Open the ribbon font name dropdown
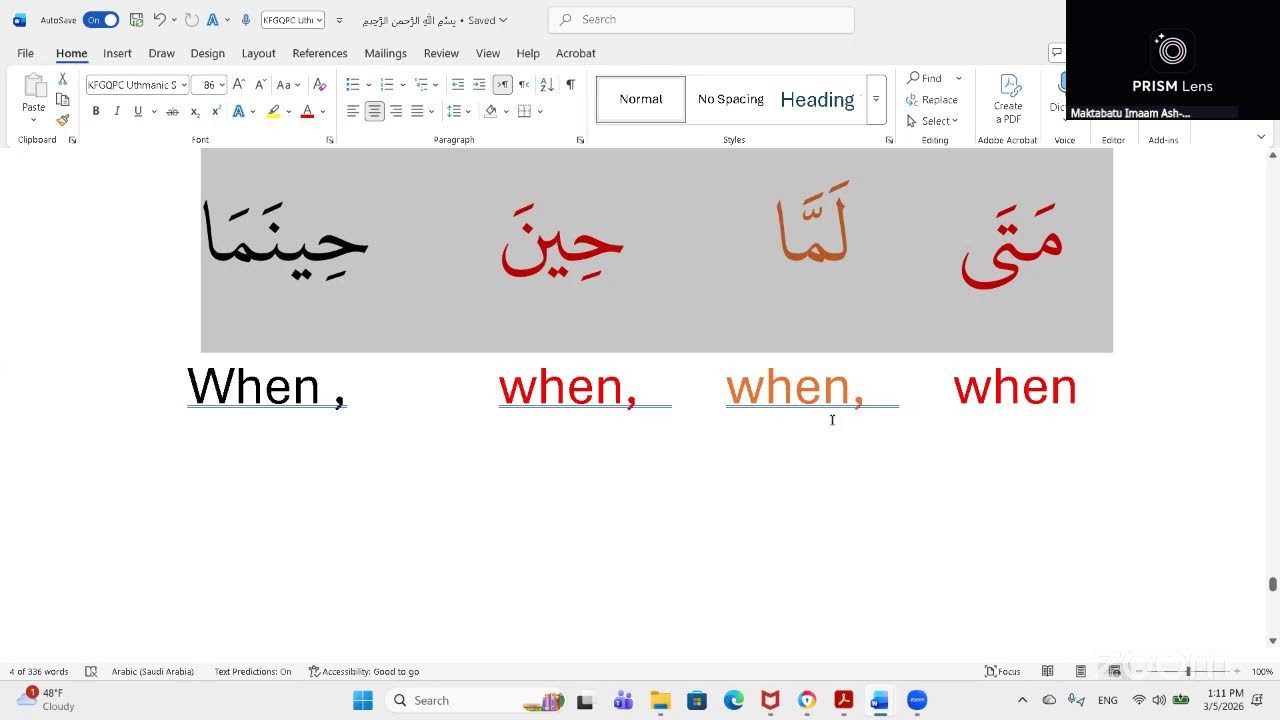 tap(184, 85)
